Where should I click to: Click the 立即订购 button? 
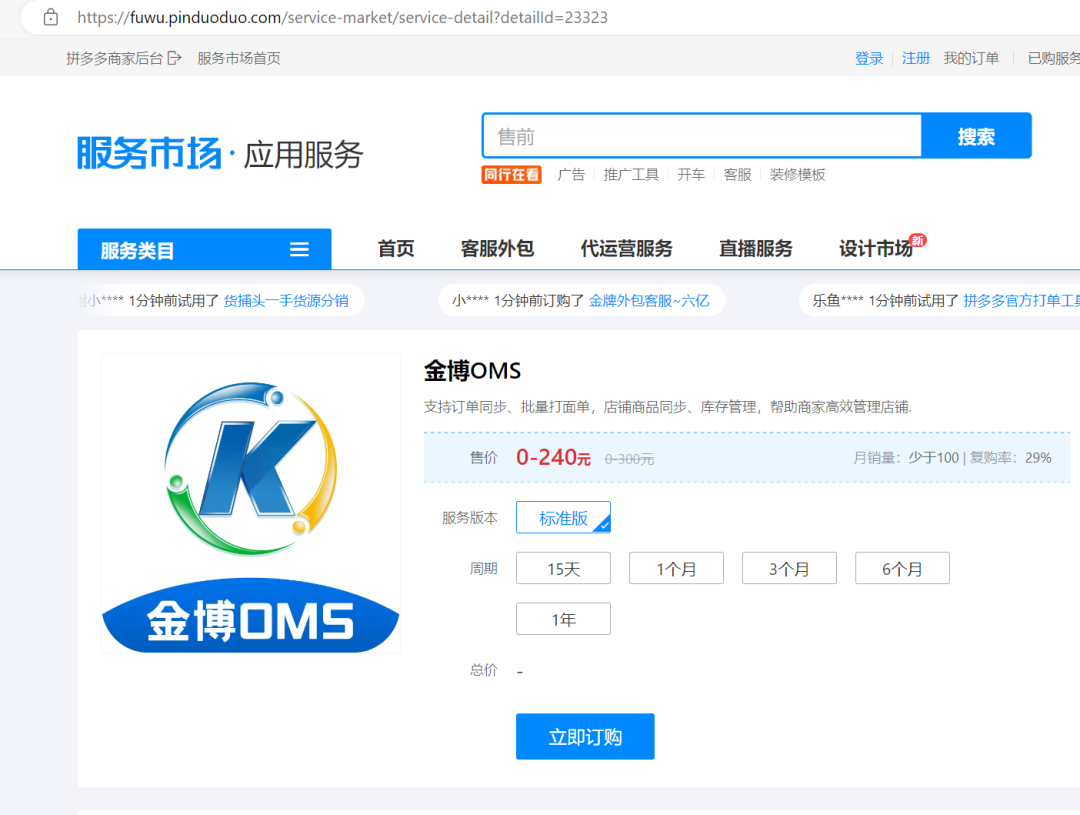[585, 736]
